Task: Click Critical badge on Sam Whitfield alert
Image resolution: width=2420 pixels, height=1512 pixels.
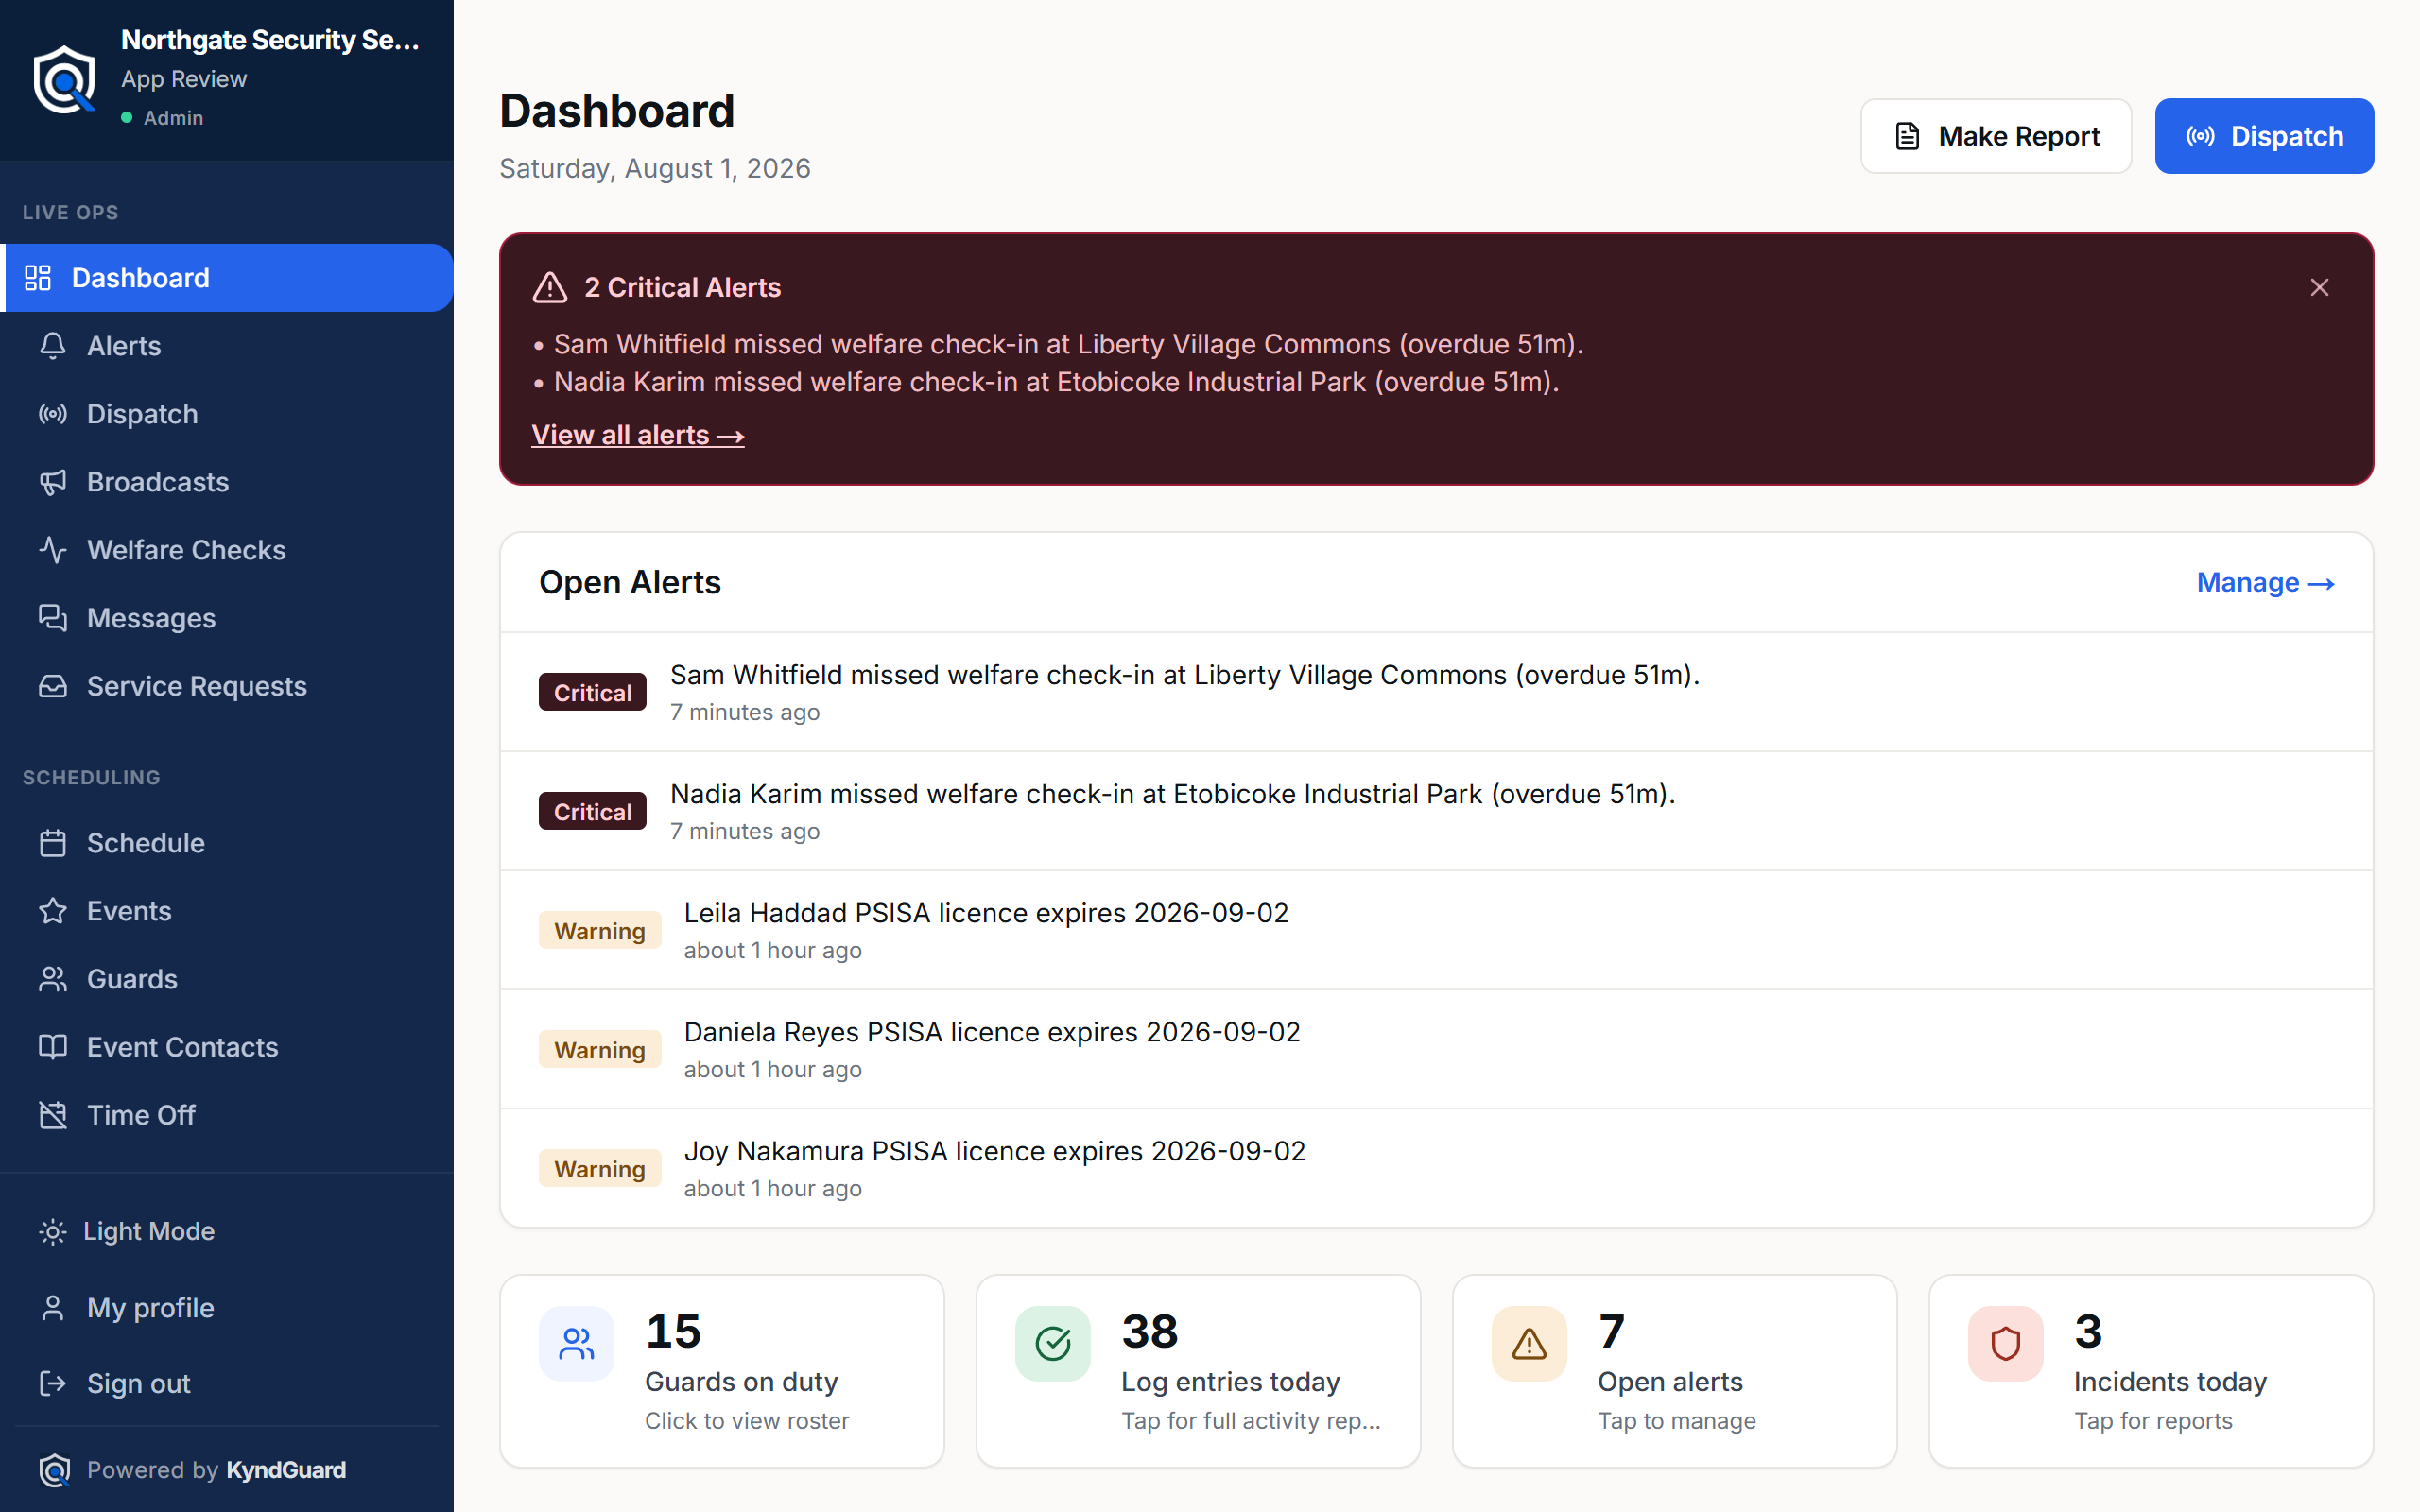Action: pyautogui.click(x=592, y=692)
